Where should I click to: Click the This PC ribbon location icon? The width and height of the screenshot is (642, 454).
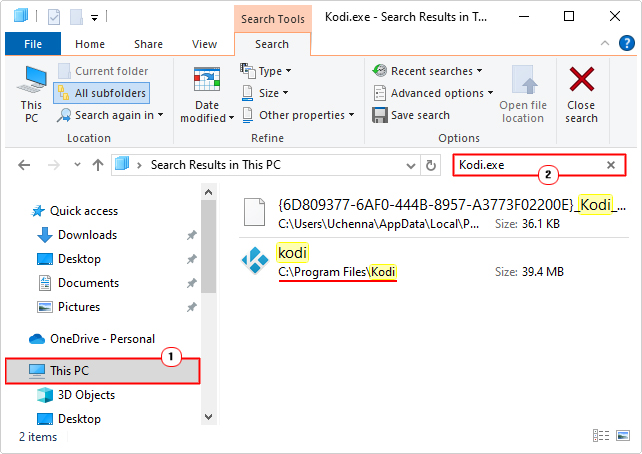(32, 94)
